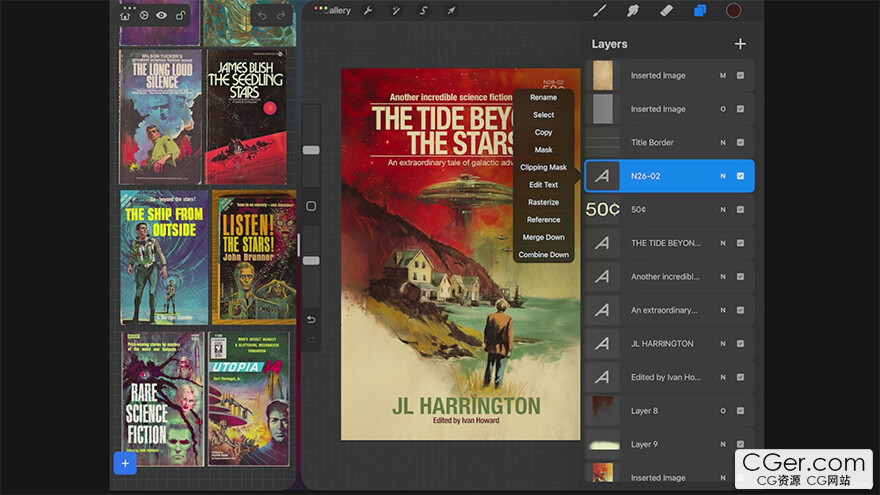The width and height of the screenshot is (880, 495).
Task: Return to the Gallery
Action: point(337,11)
